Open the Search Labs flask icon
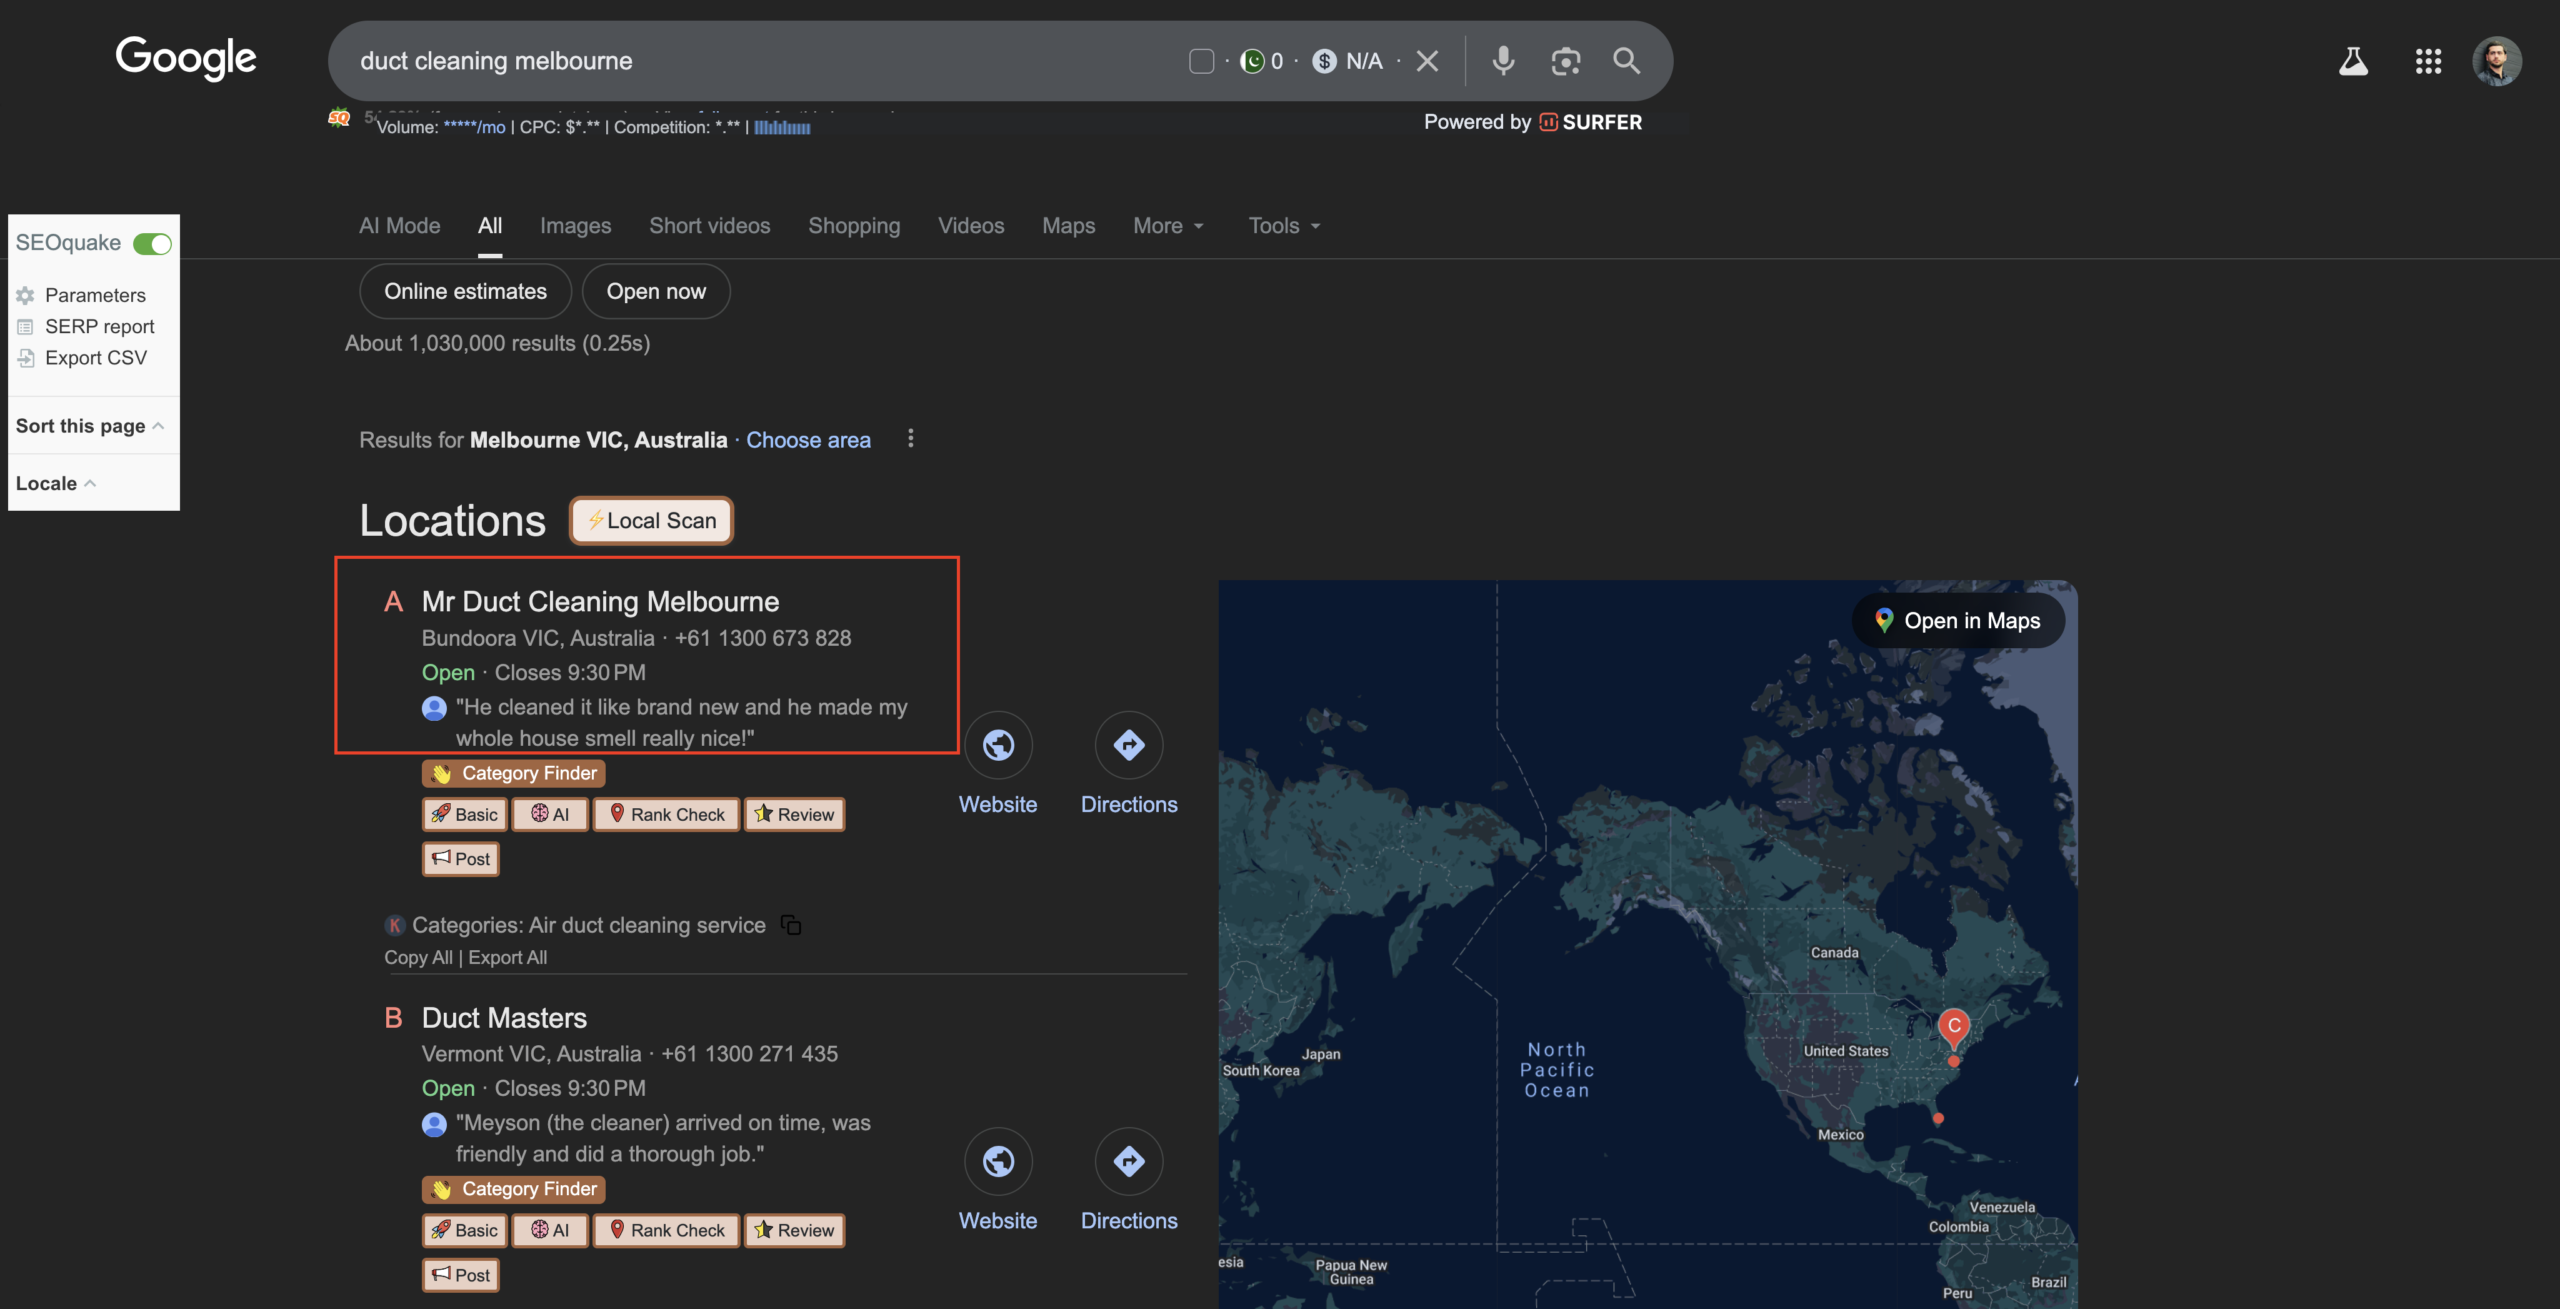2560x1309 pixels. pyautogui.click(x=2353, y=61)
